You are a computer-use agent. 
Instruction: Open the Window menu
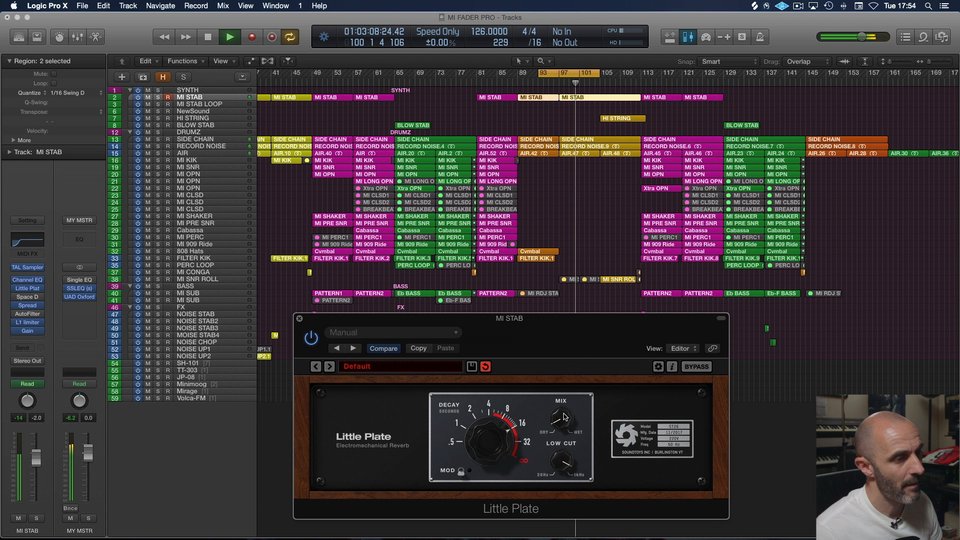276,6
